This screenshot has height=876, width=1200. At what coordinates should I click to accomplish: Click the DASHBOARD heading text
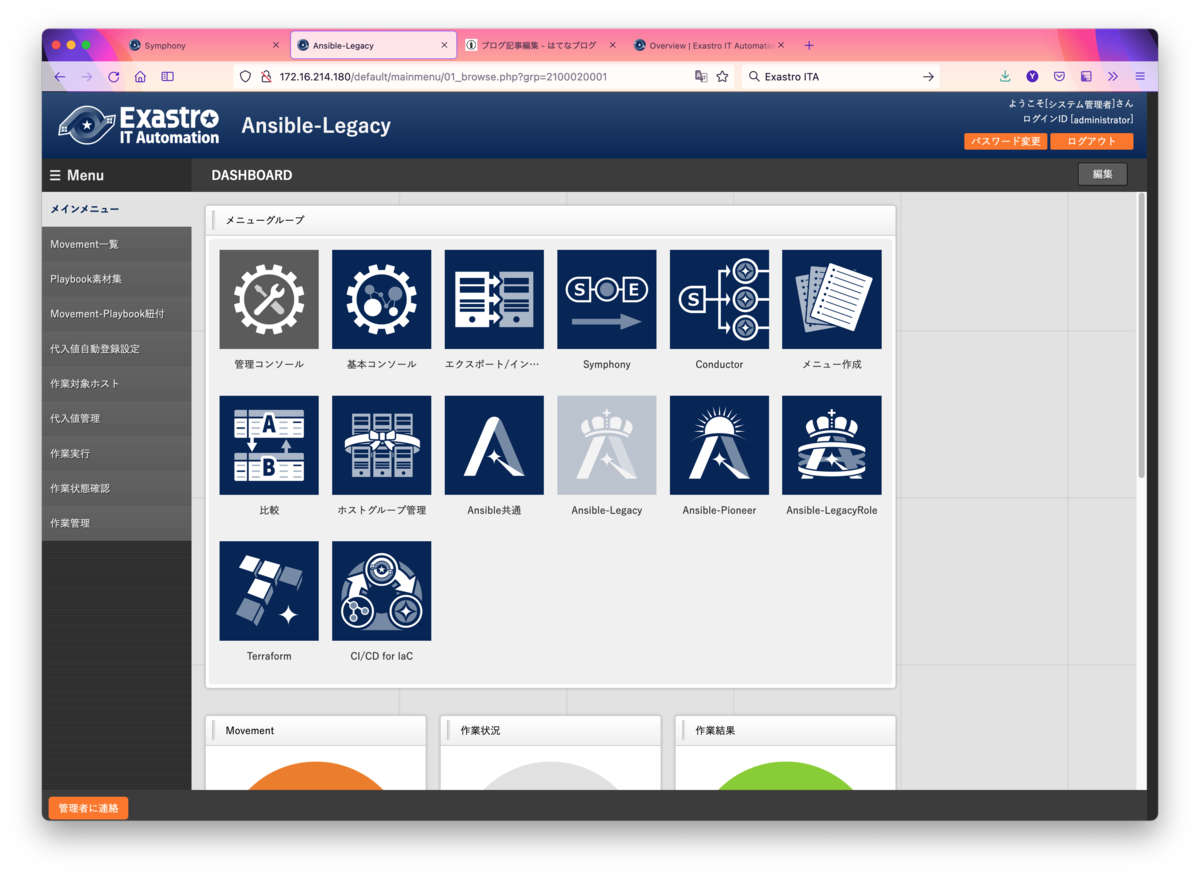(x=252, y=175)
